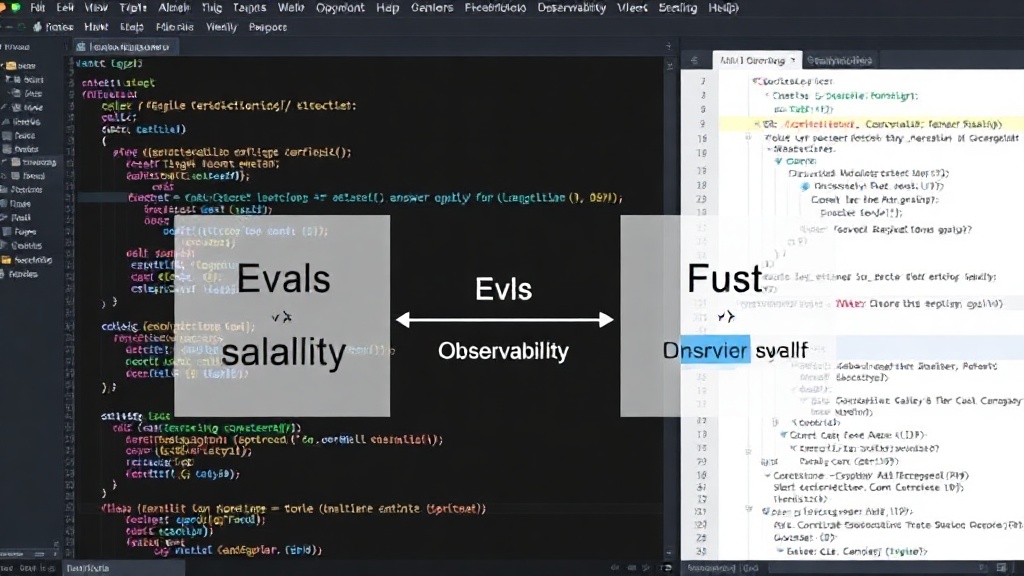Click the status text at the bottom left of the right panel
Viewport: 1024px width, 576px height.
click(x=722, y=568)
